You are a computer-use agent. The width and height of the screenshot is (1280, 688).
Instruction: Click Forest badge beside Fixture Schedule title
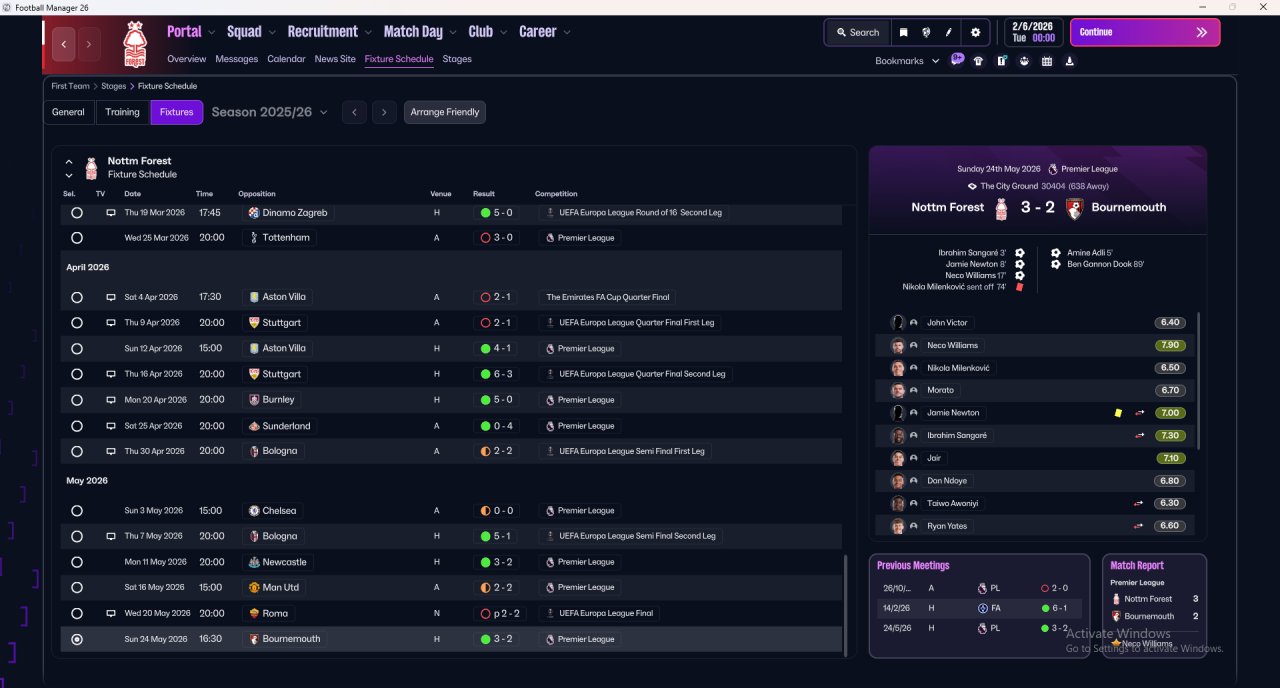(91, 168)
